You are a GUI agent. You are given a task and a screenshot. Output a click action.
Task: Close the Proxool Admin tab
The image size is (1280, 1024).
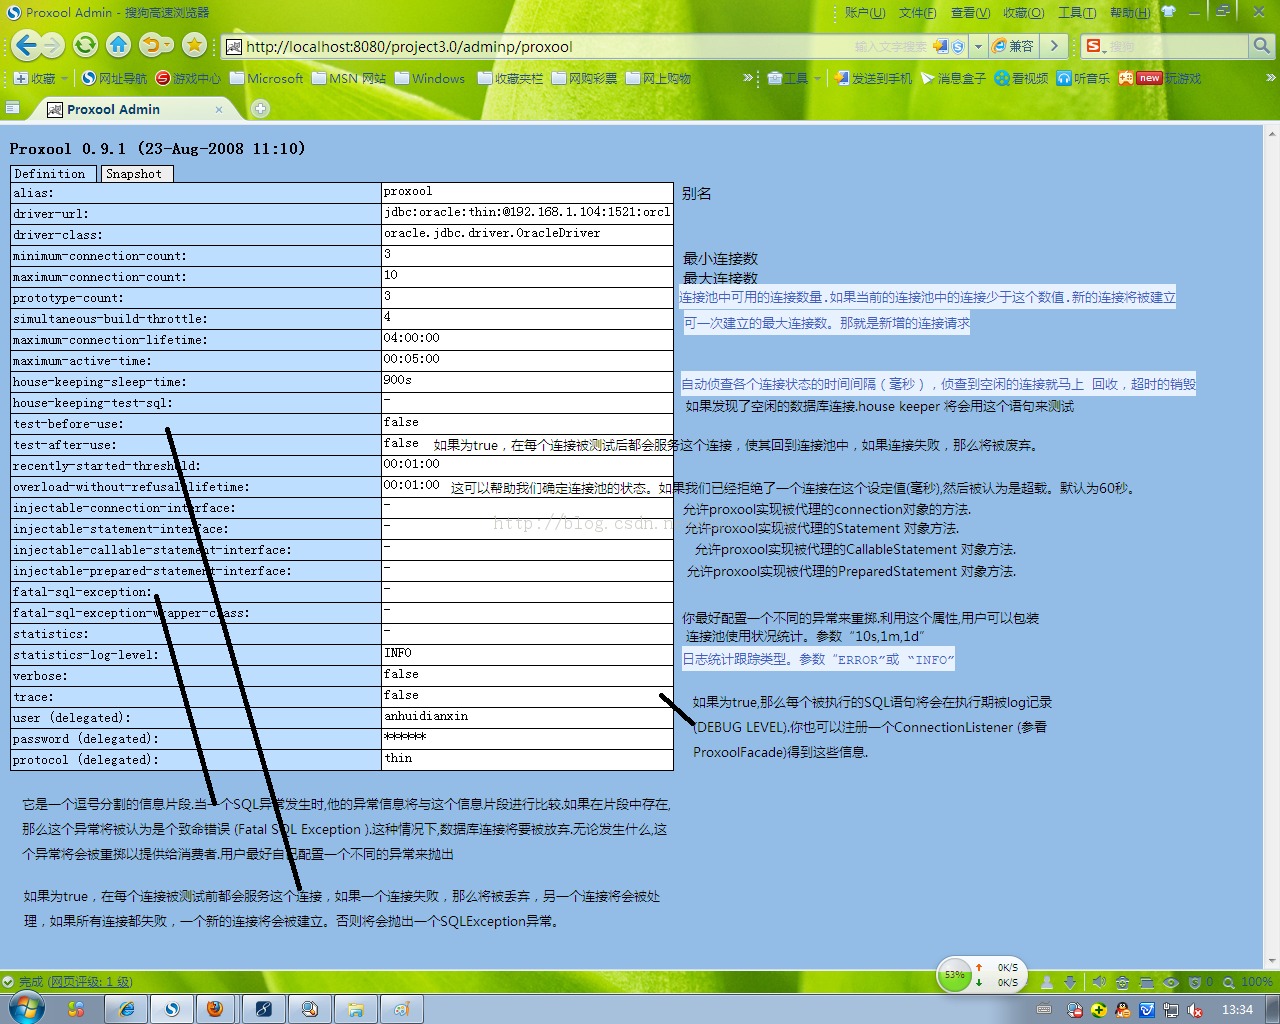coord(219,109)
